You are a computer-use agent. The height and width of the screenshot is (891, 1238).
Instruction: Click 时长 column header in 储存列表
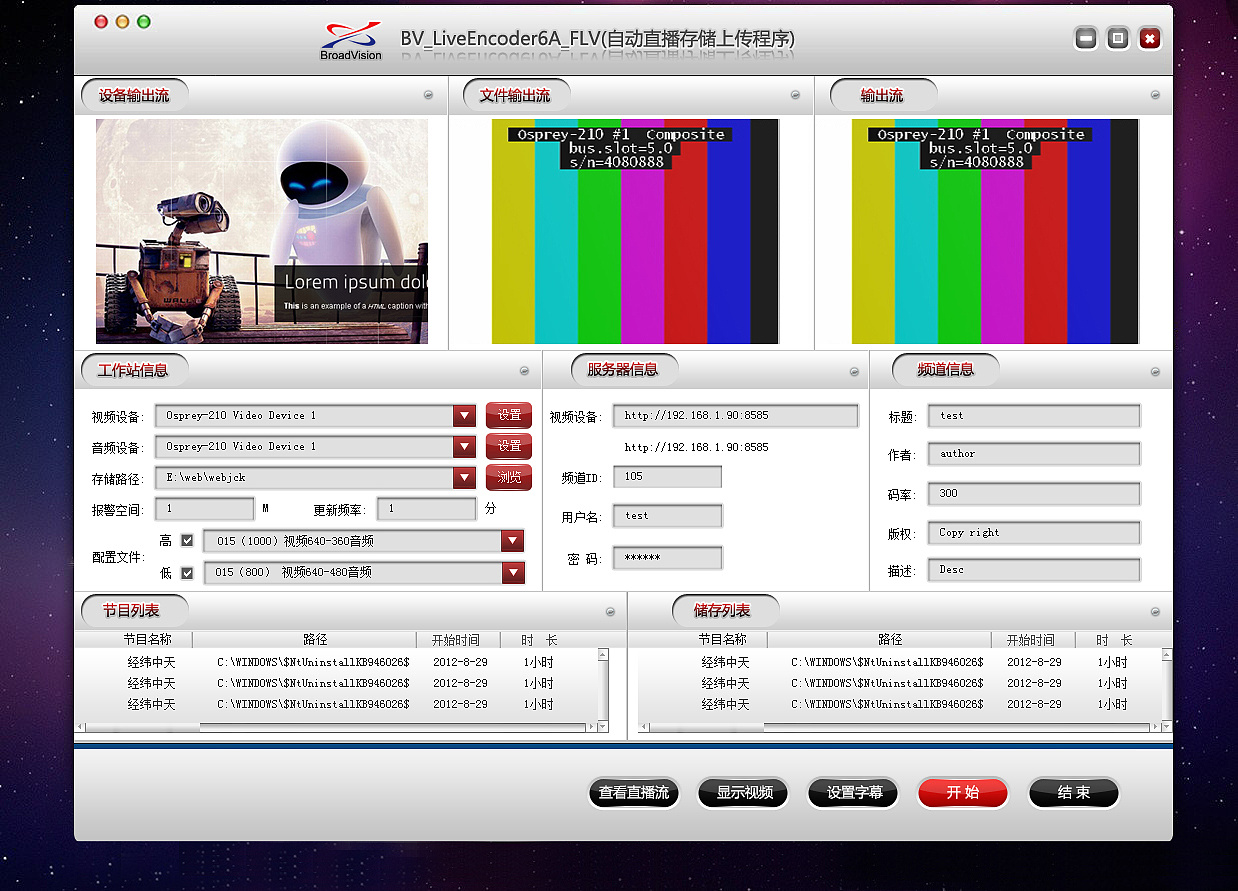1114,640
